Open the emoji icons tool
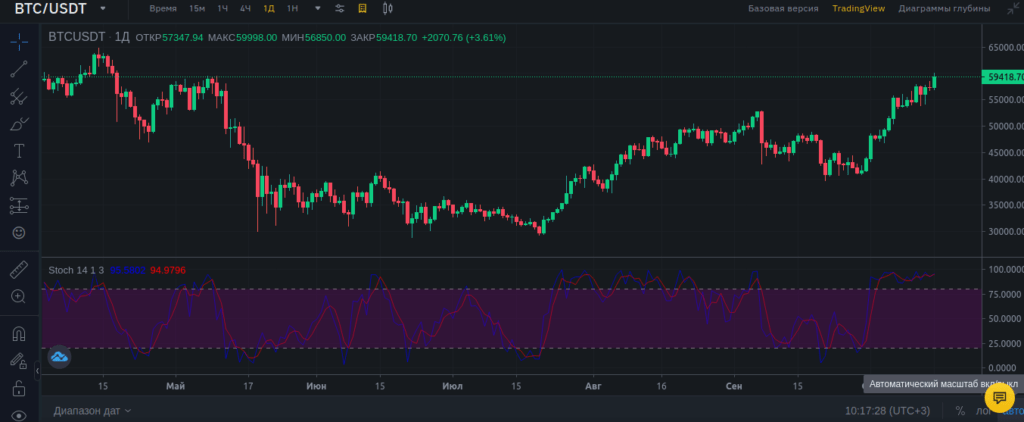1024x422 pixels. [x=18, y=232]
